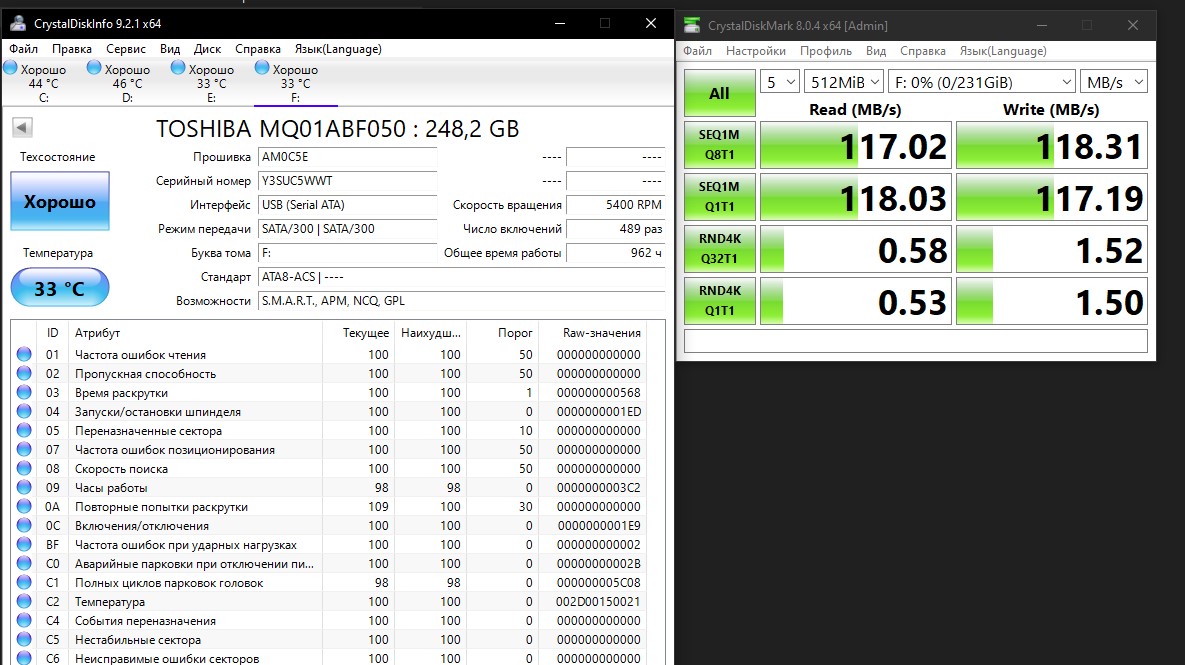Click RND4K Q32T1 write value 1.52
This screenshot has width=1185, height=665.
tap(1052, 249)
